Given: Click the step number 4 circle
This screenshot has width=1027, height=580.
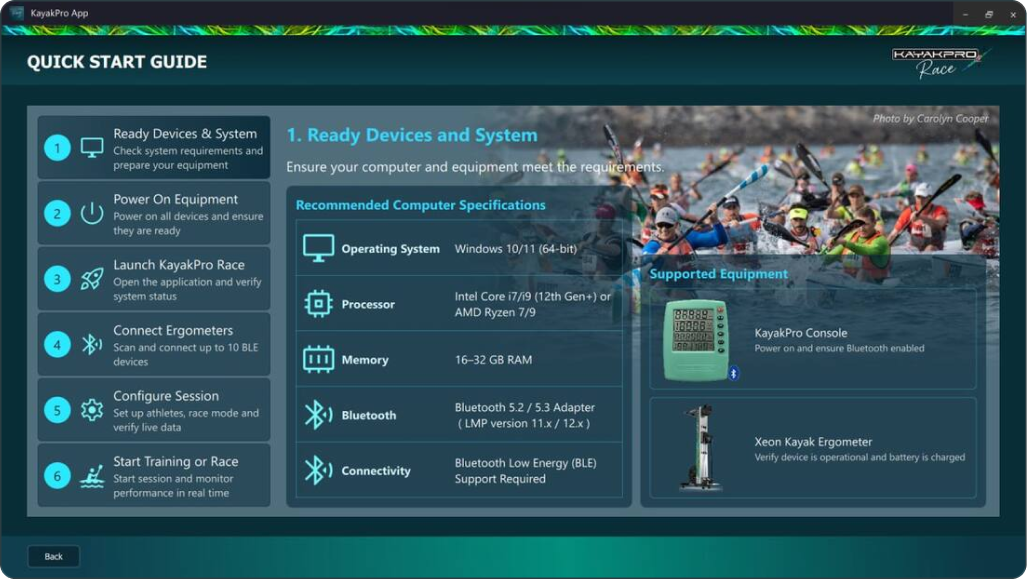Looking at the screenshot, I should 57,344.
